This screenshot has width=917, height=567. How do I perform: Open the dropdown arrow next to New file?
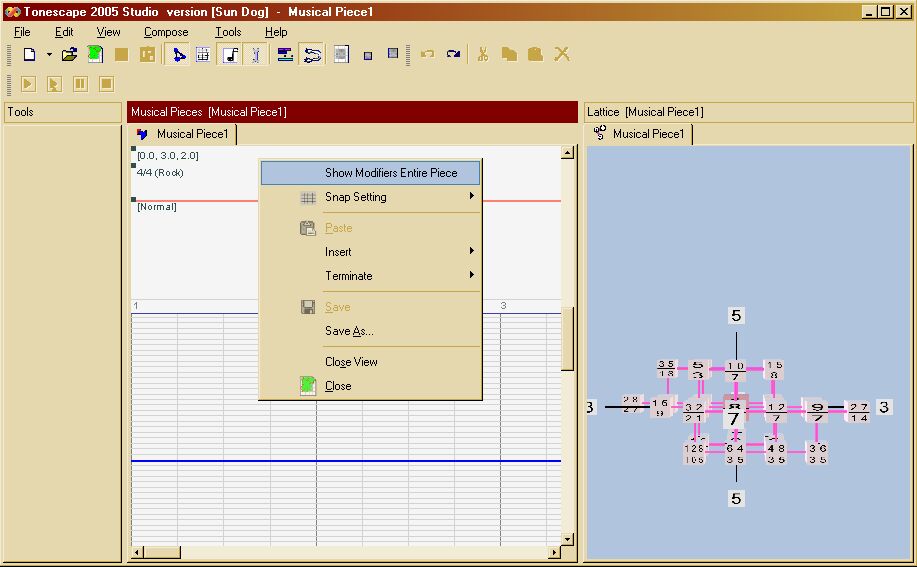click(x=49, y=54)
